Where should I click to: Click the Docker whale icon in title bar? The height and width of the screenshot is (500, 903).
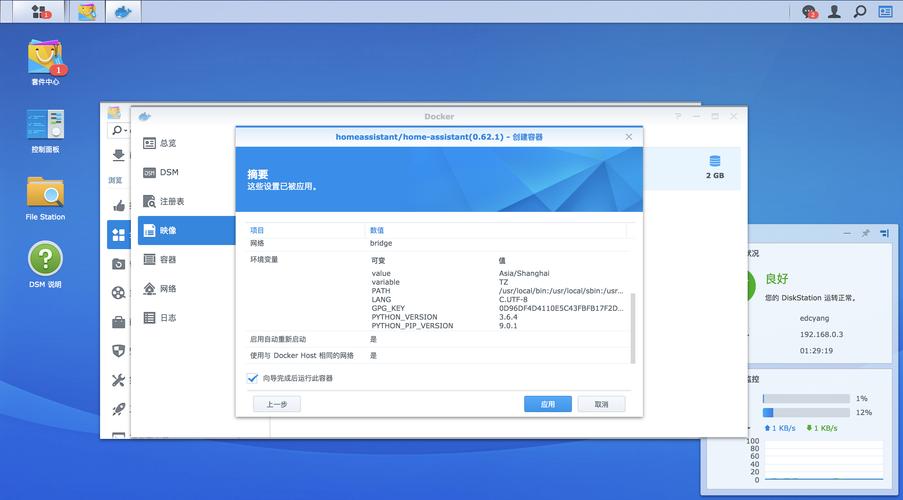point(145,116)
